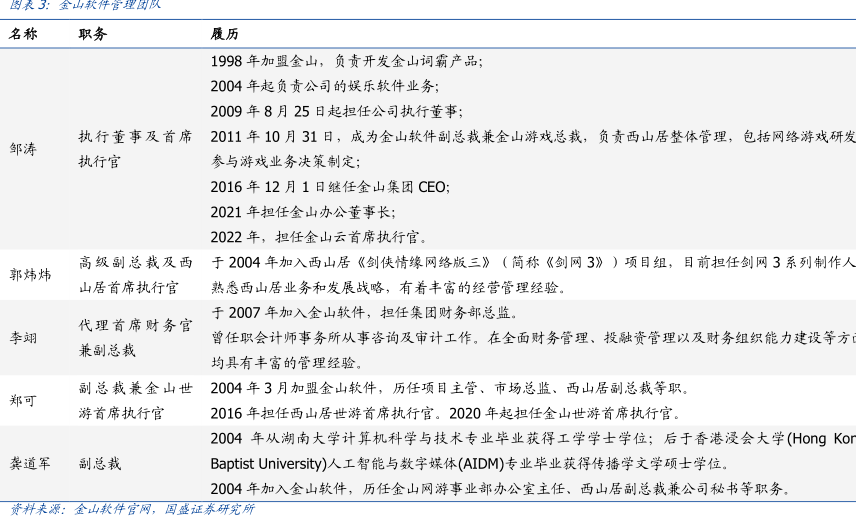Select the position 代理首席财务官兼副总裁
Screen dimensions: 856x520
[135, 338]
